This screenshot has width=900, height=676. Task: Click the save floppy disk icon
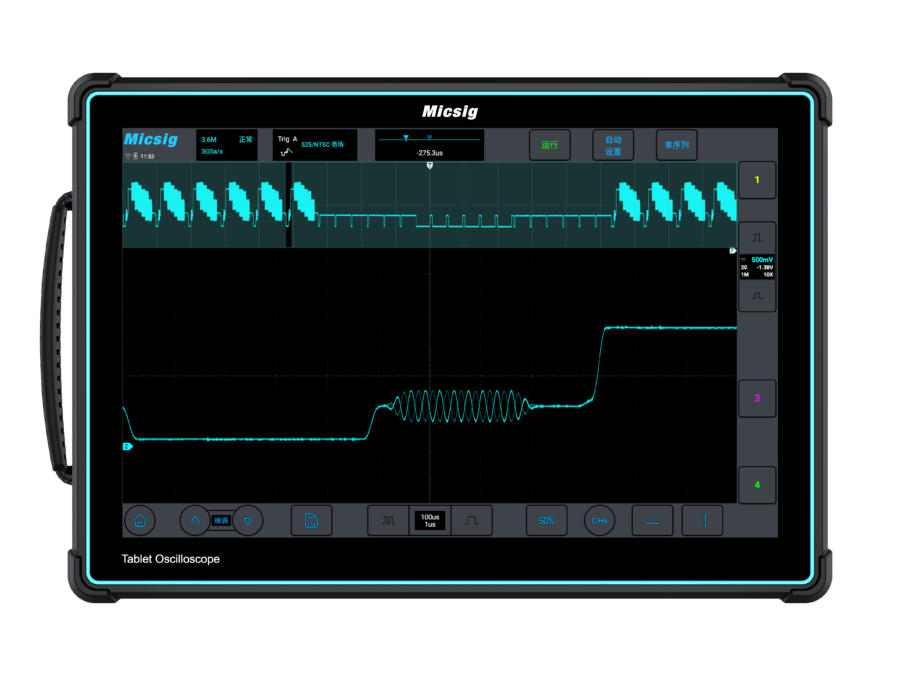click(311, 520)
